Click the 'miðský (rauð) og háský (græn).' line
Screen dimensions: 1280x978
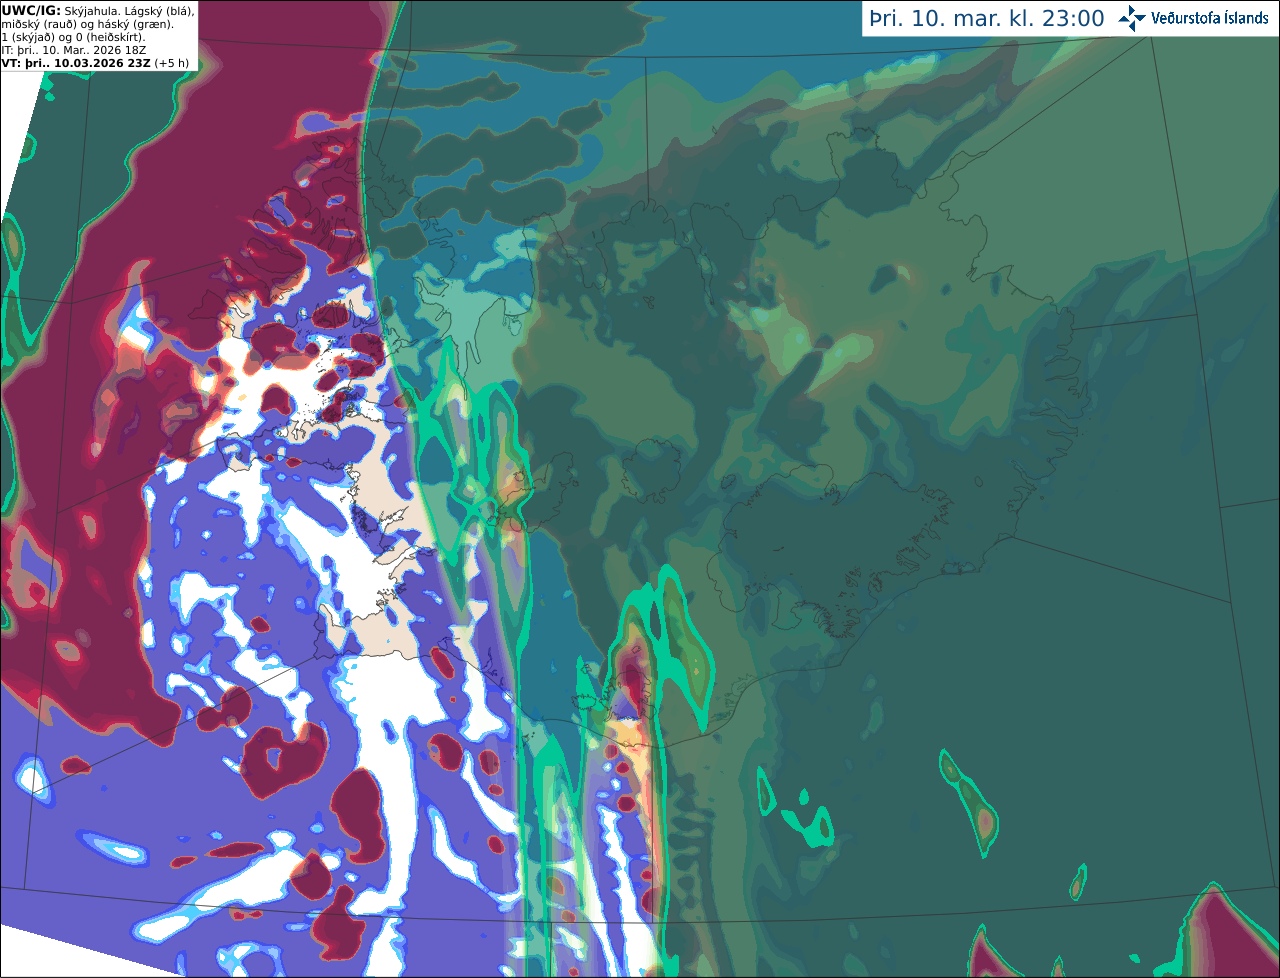click(88, 24)
